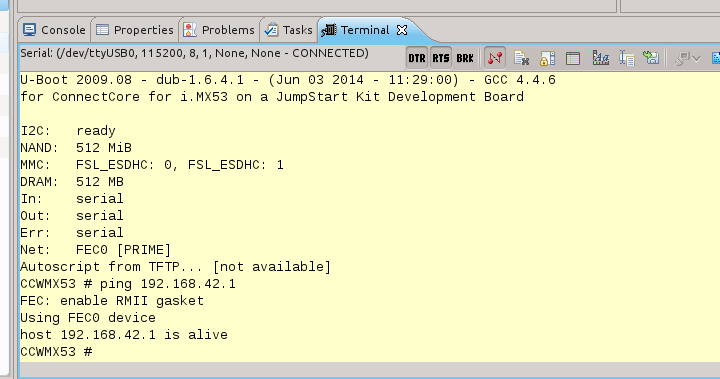Click the Problems tab icon
The image size is (720, 379).
tap(190, 30)
